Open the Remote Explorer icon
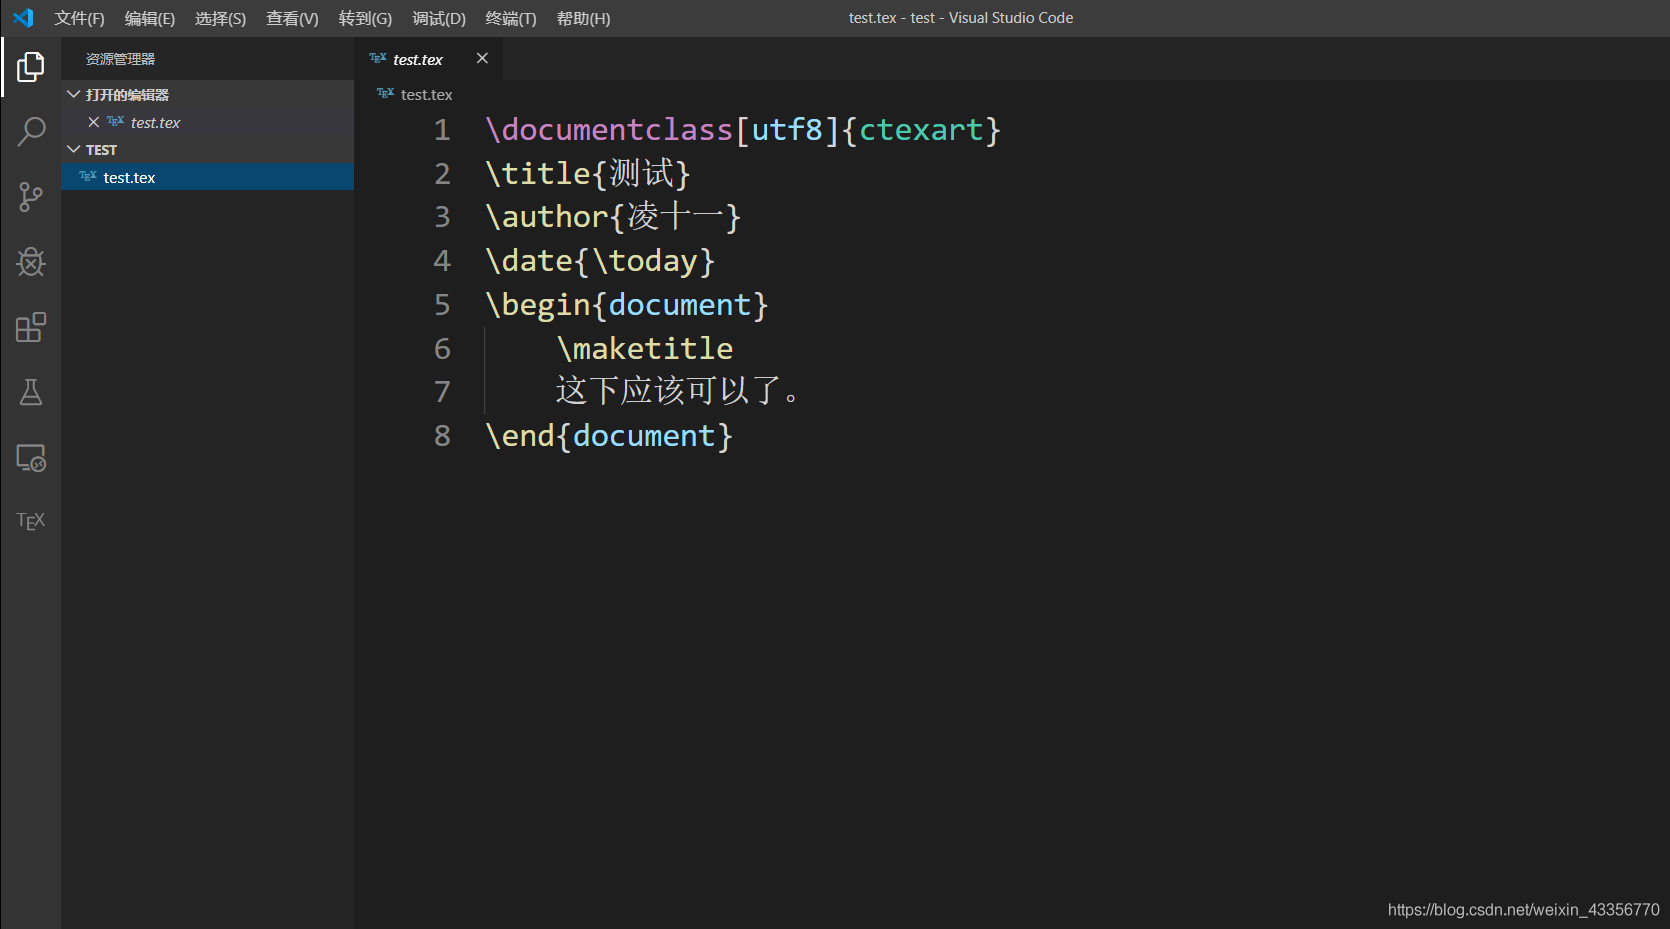 tap(31, 458)
